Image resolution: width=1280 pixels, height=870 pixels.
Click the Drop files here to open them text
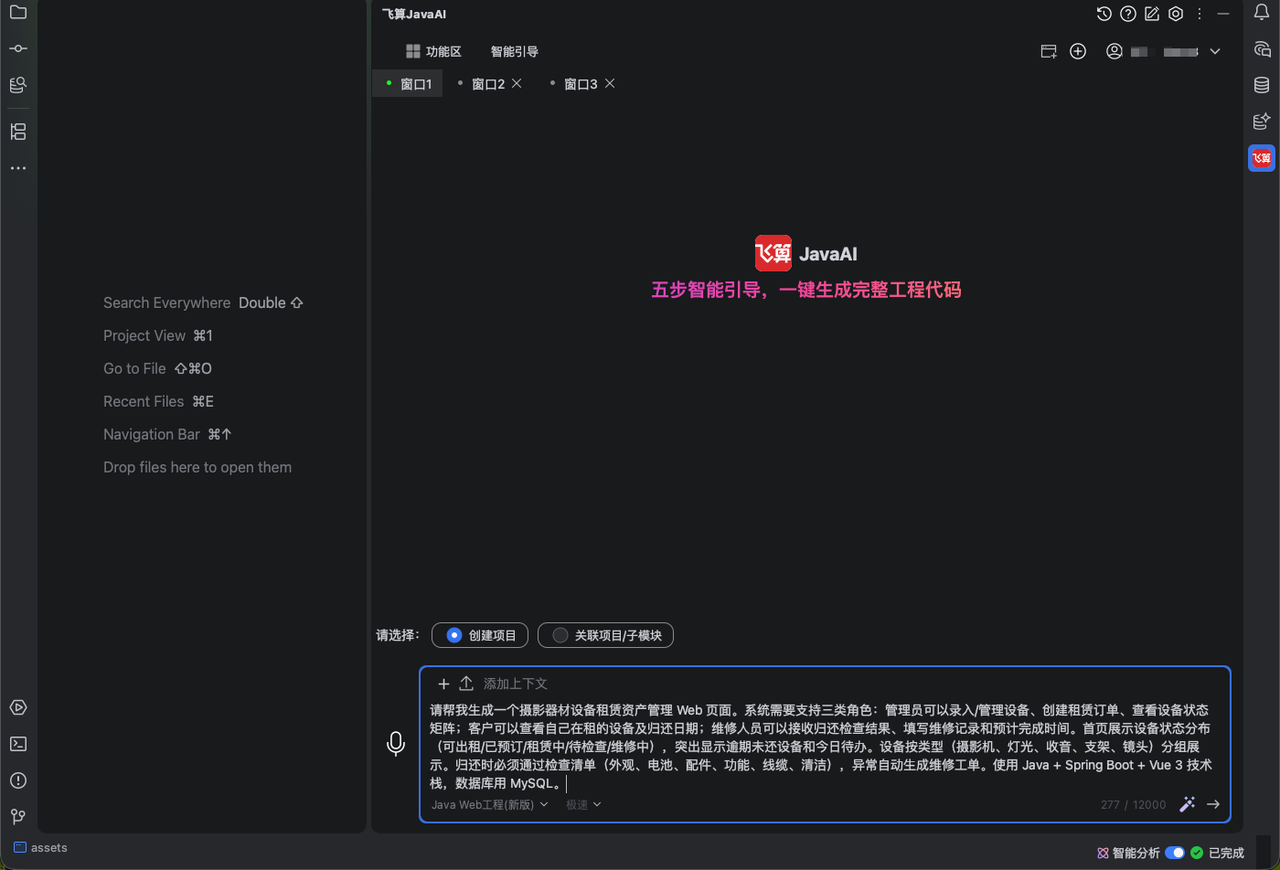tap(197, 468)
